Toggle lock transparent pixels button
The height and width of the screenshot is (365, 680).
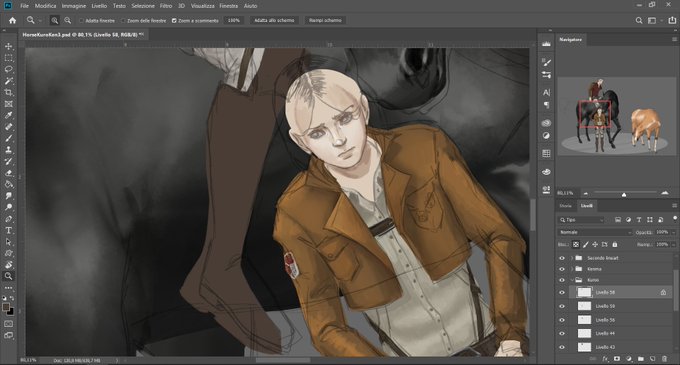pos(576,244)
